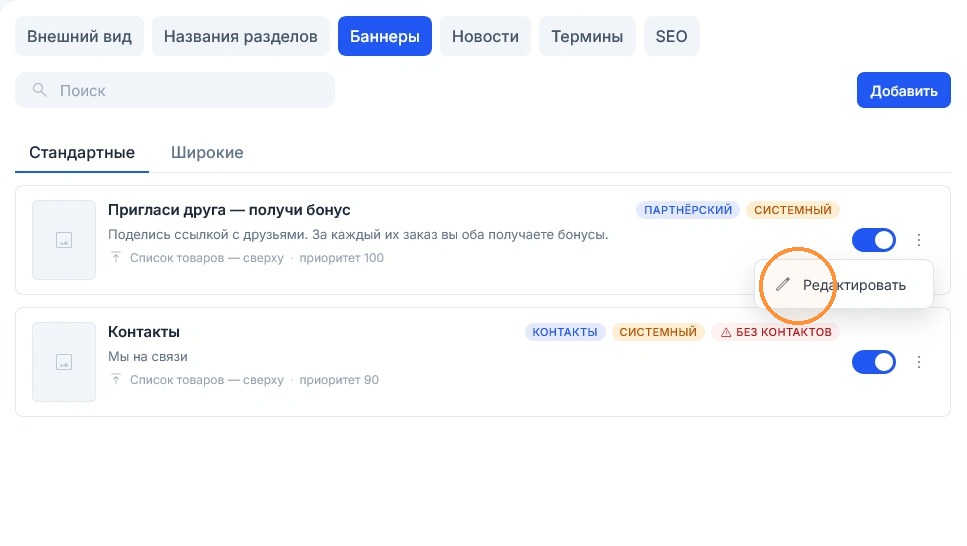The image size is (967, 546).
Task: Go to the Новости section
Action: pos(485,36)
